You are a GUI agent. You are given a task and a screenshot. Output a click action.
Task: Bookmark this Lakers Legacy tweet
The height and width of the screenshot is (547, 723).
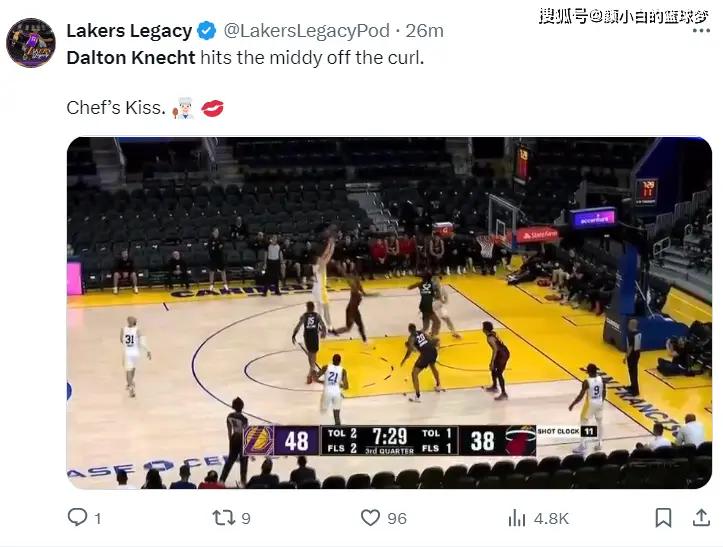click(663, 517)
